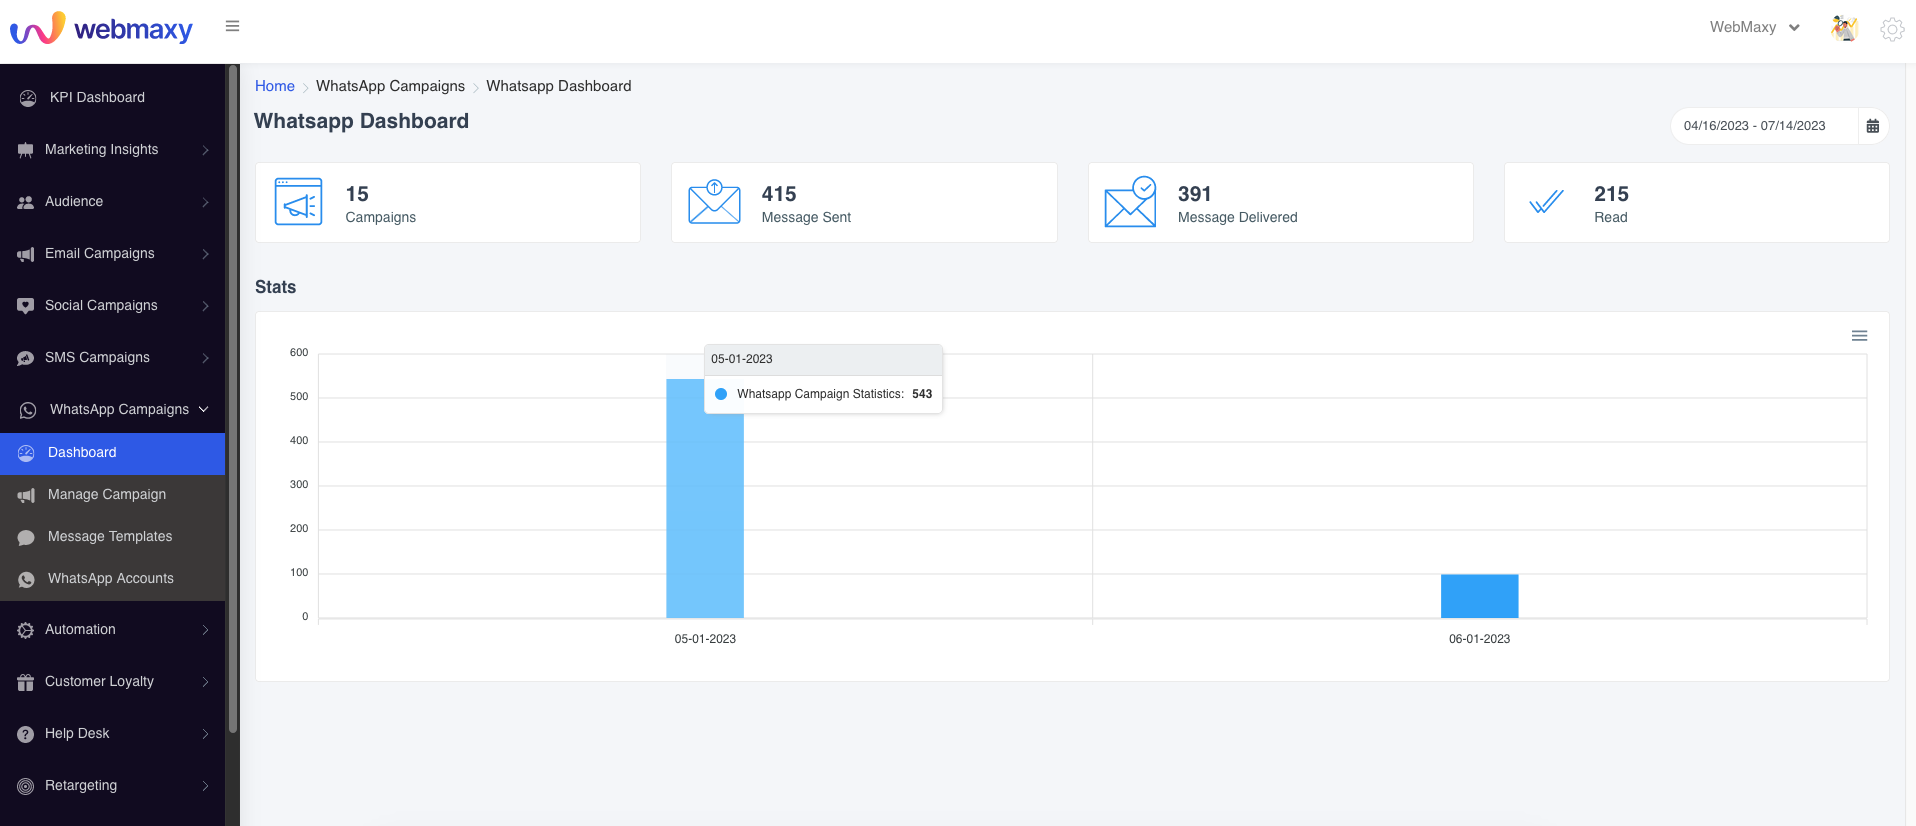The image size is (1916, 826).
Task: Open the Audience menu item
Action: [112, 202]
